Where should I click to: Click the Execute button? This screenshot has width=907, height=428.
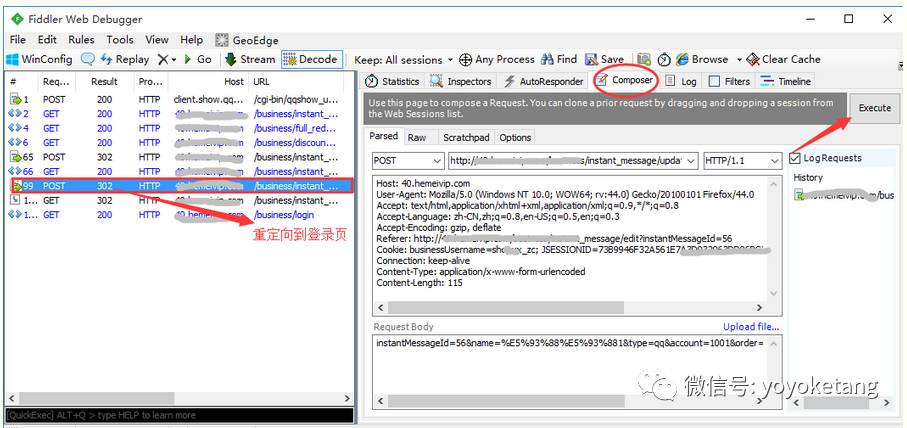click(x=874, y=108)
